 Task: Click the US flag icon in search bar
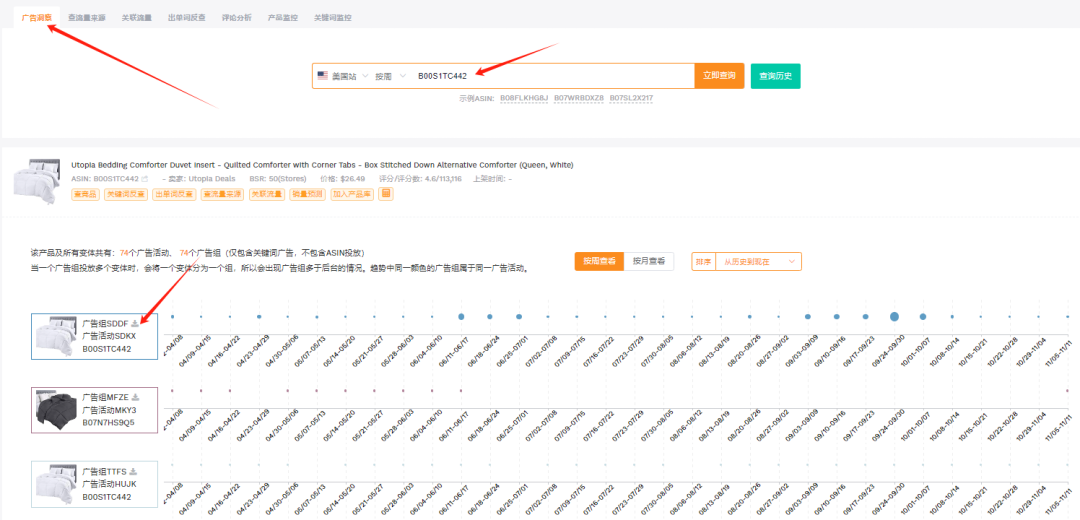pos(322,76)
